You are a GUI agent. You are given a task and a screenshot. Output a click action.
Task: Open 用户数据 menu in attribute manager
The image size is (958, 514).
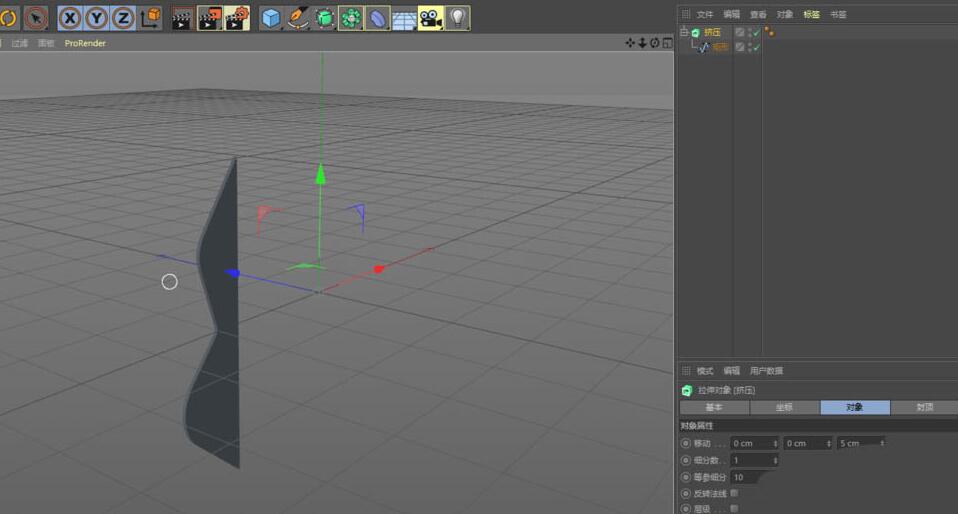point(766,371)
